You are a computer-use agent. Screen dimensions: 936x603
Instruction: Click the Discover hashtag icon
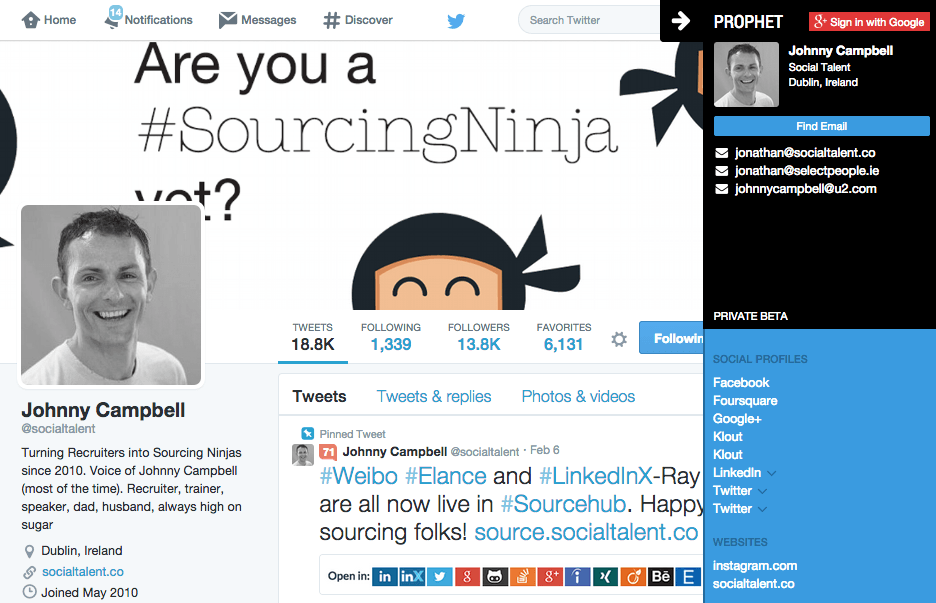coord(331,21)
